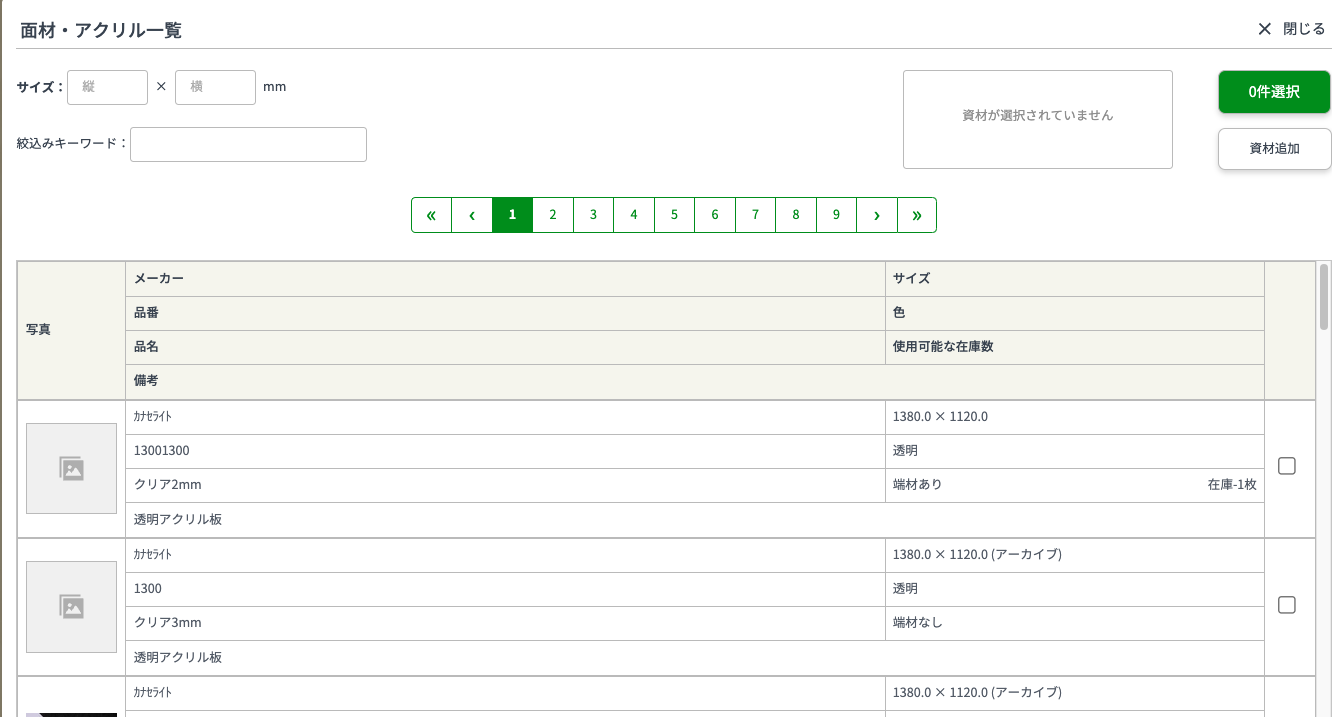Click the 品番 cell 1300
The width and height of the screenshot is (1342, 717).
click(505, 589)
